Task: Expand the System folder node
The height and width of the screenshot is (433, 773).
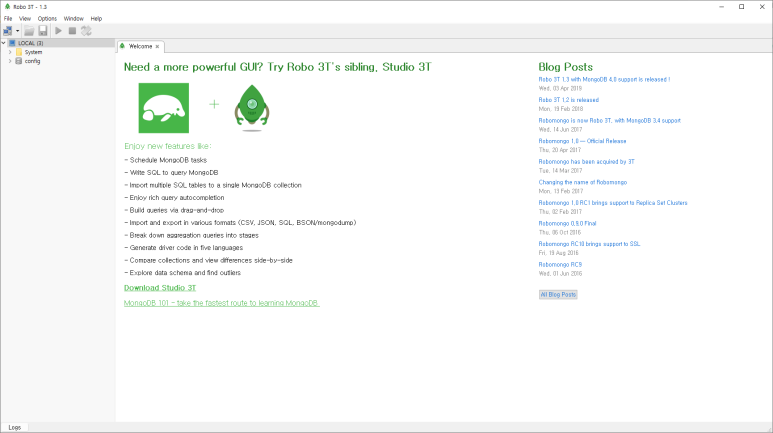Action: pos(10,52)
